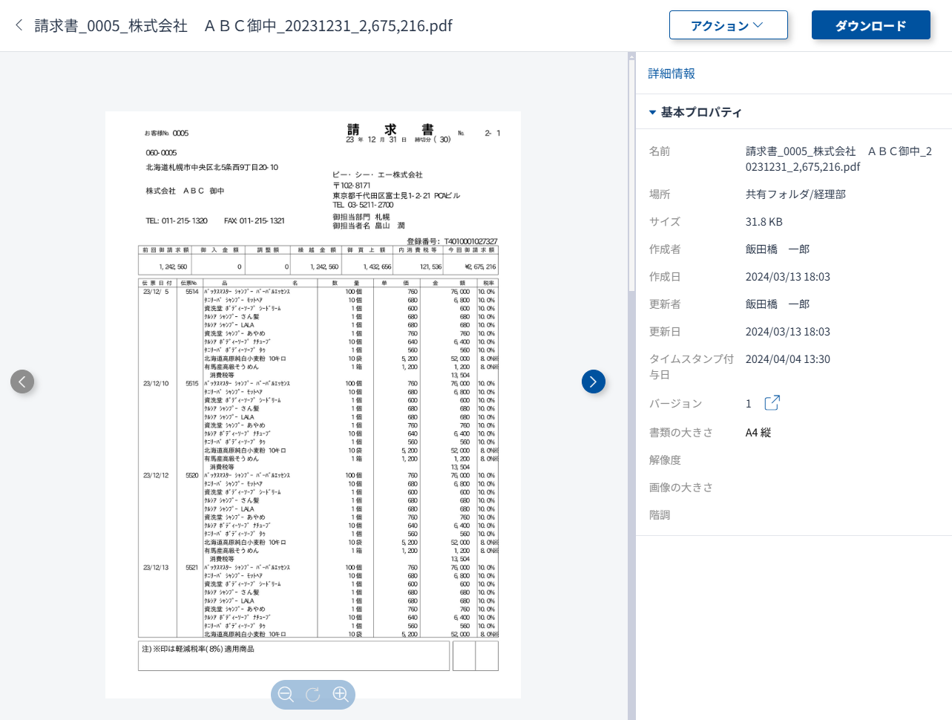Screen dimensions: 952x720
Task: Click the A4 縦 paper size value
Action: pyautogui.click(x=758, y=432)
